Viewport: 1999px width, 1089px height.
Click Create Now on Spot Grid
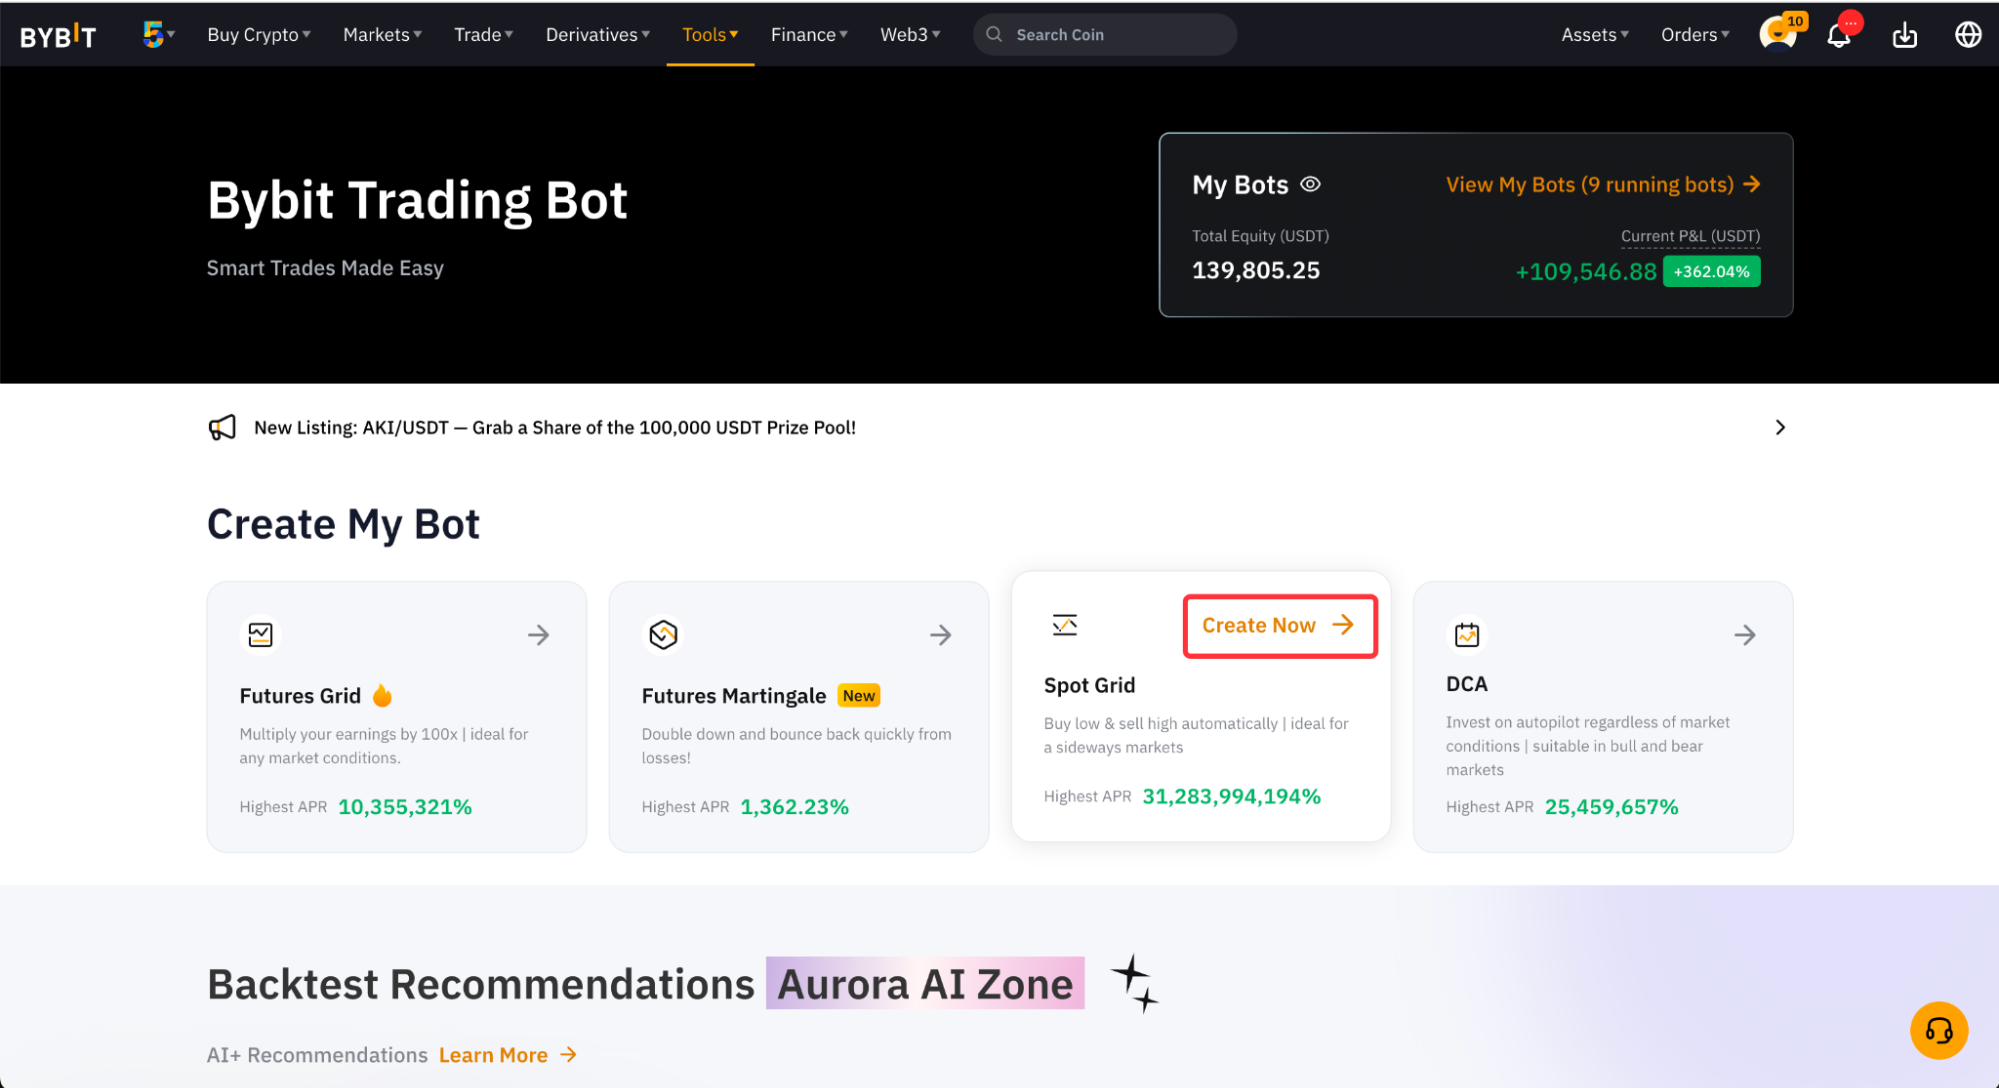click(1278, 626)
